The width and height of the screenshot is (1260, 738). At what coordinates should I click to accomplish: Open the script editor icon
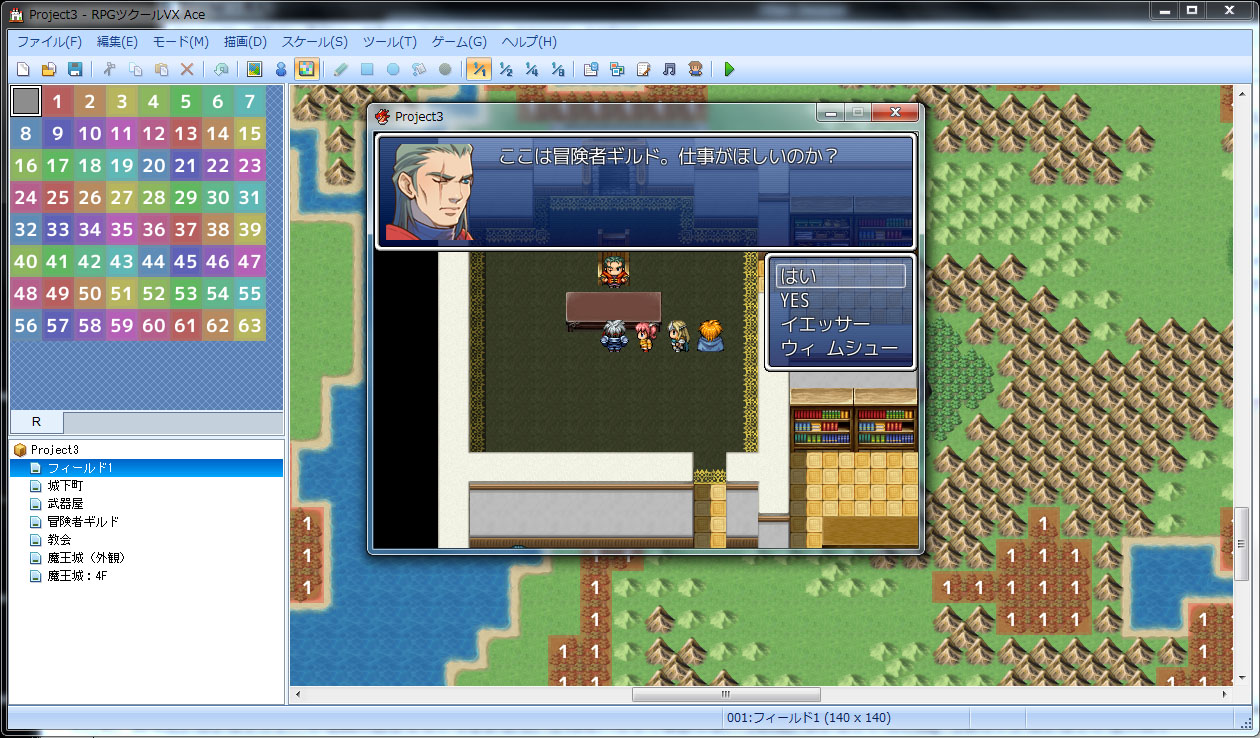pyautogui.click(x=644, y=70)
